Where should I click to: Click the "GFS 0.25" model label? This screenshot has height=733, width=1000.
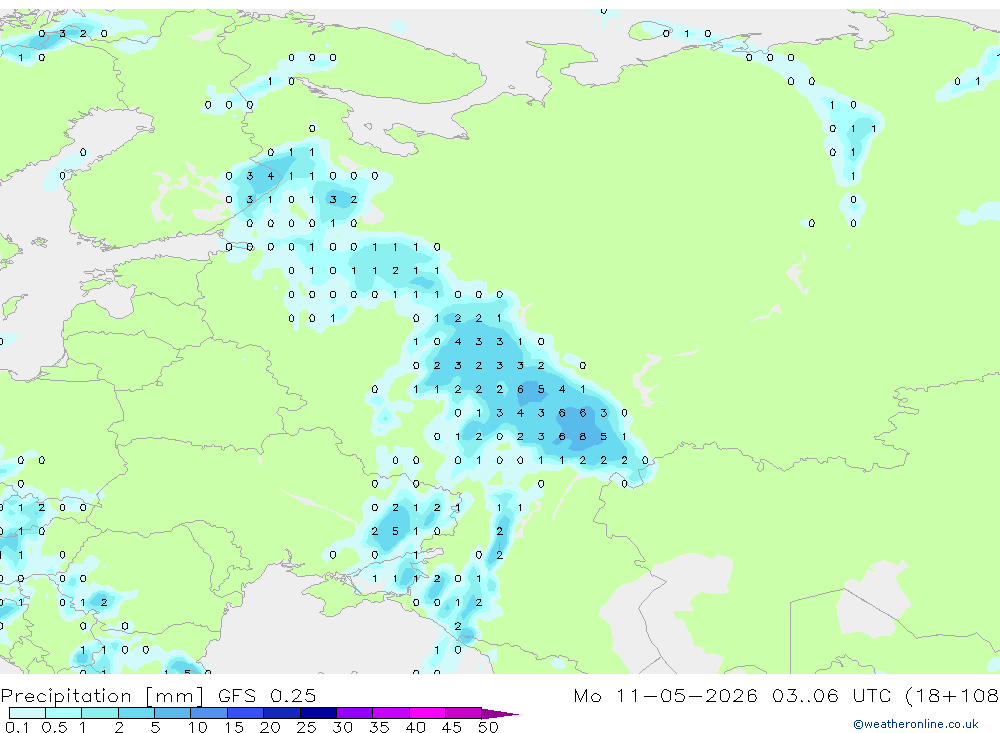coord(267,695)
